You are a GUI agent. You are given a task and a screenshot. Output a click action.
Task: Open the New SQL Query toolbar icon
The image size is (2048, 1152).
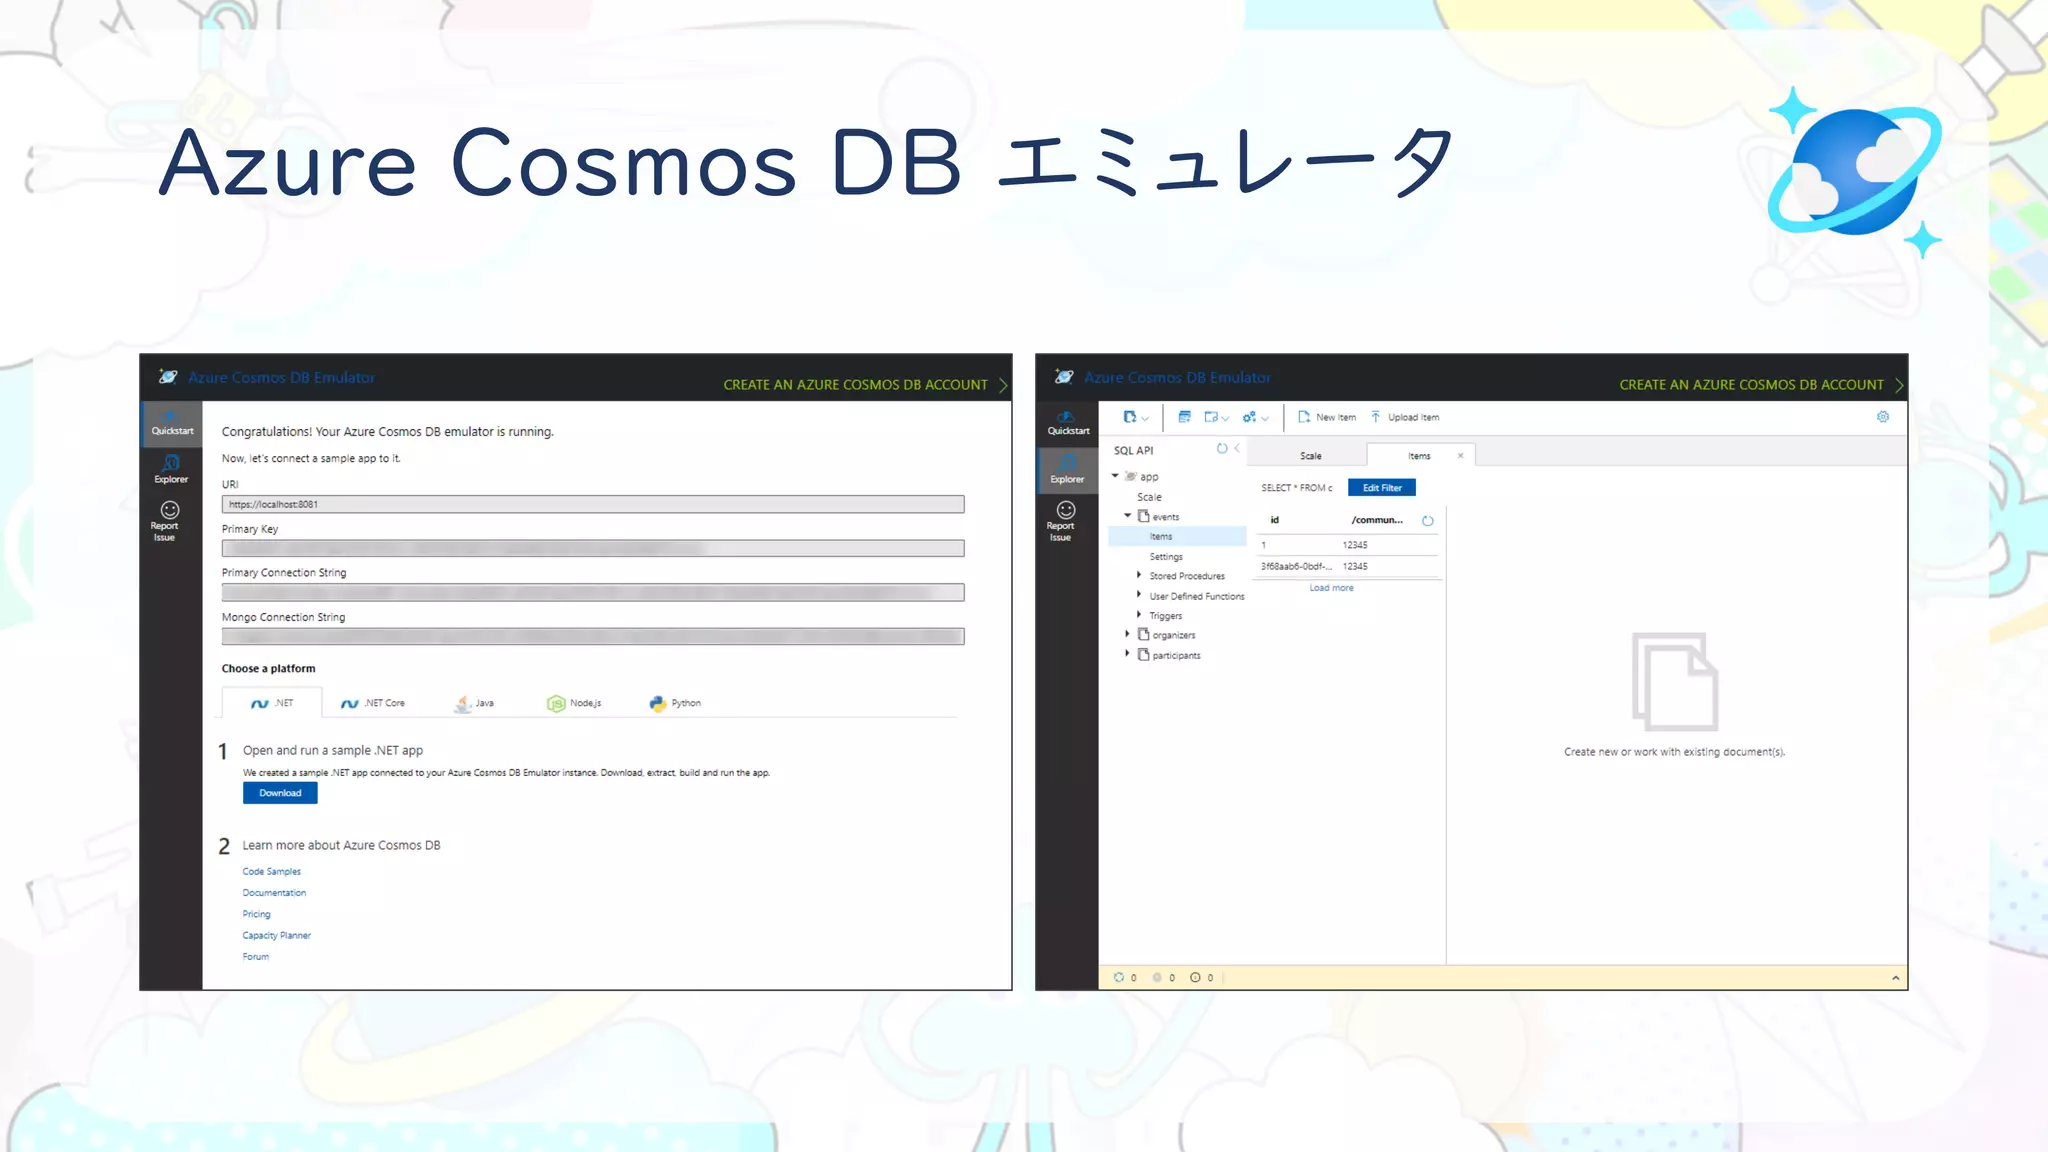[1184, 417]
